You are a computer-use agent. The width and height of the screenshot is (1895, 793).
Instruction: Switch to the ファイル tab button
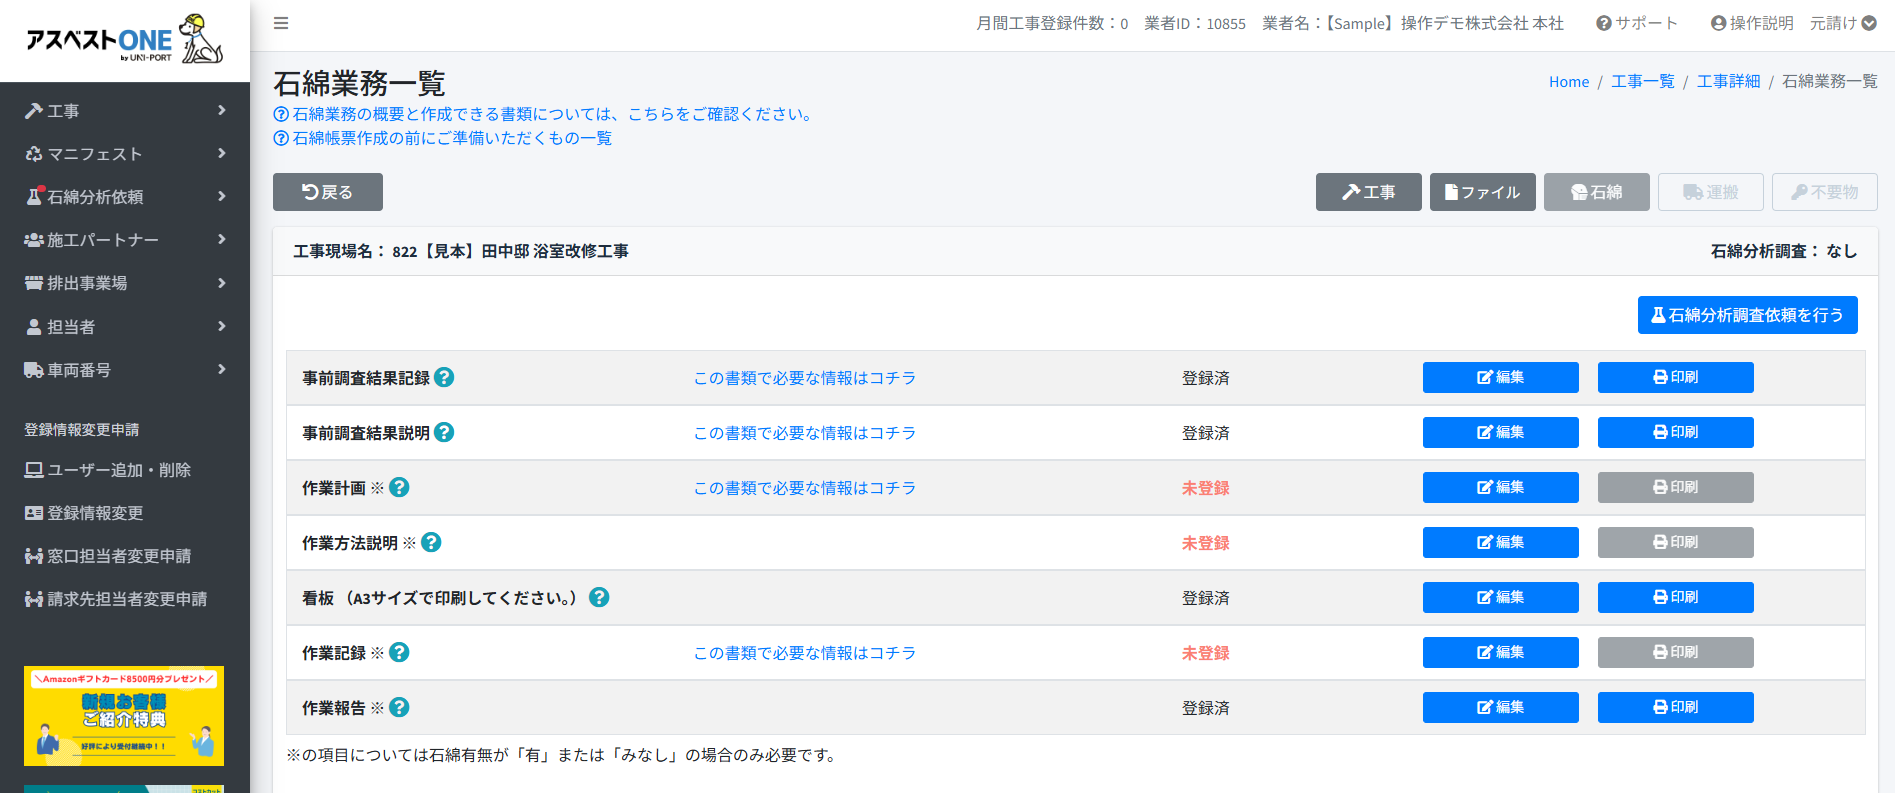coord(1482,192)
